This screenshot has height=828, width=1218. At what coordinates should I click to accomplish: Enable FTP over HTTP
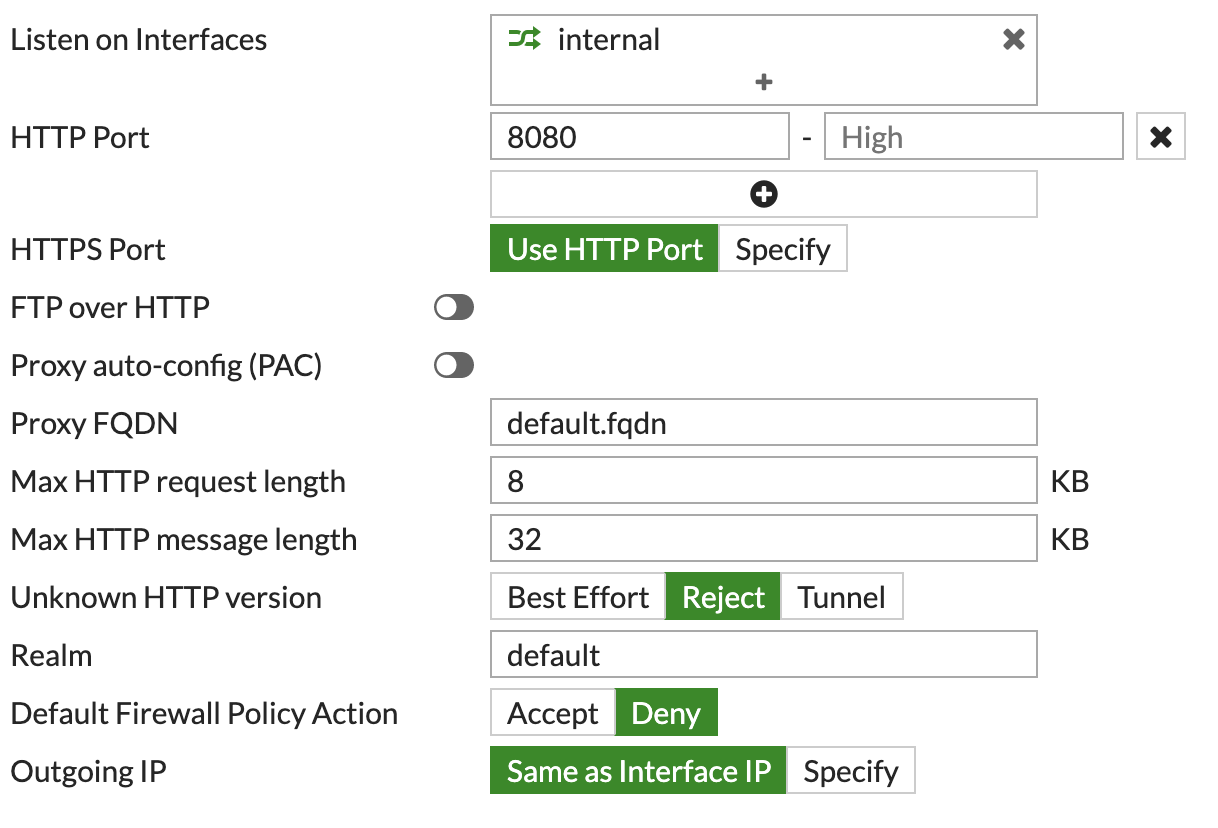pyautogui.click(x=452, y=307)
